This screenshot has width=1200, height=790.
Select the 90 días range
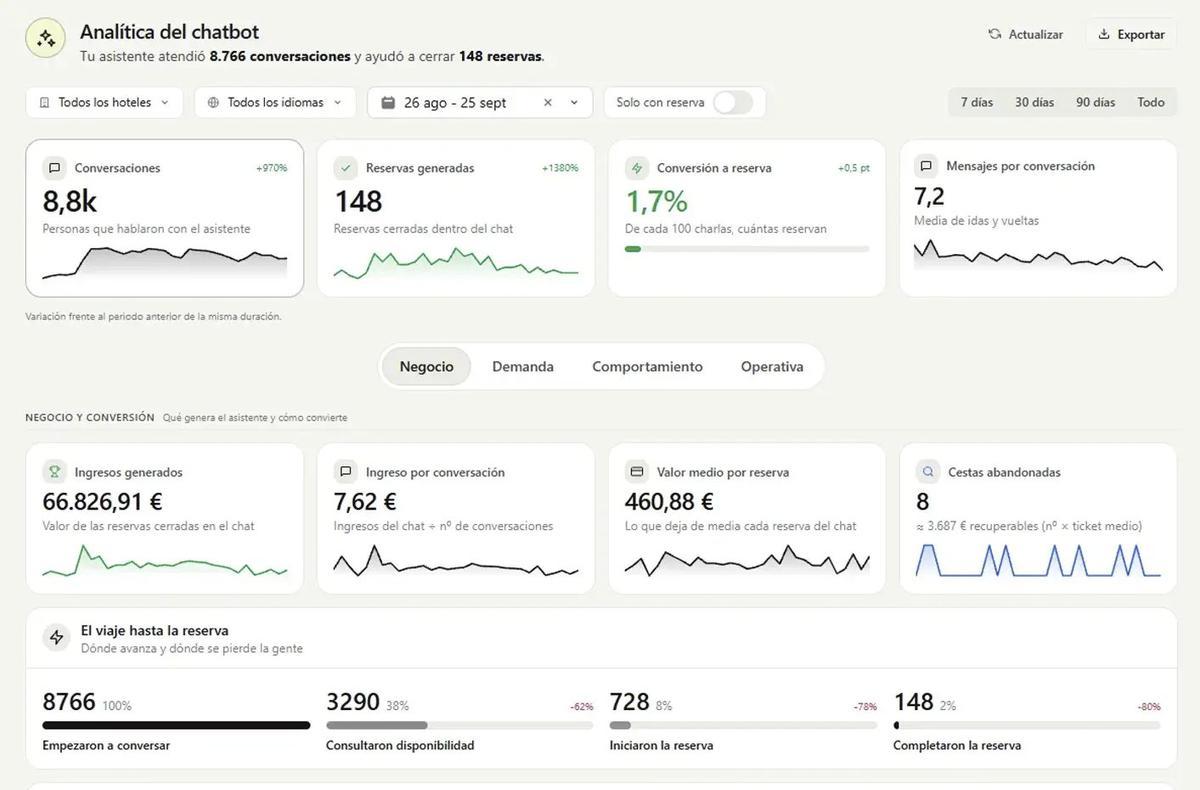point(1096,102)
